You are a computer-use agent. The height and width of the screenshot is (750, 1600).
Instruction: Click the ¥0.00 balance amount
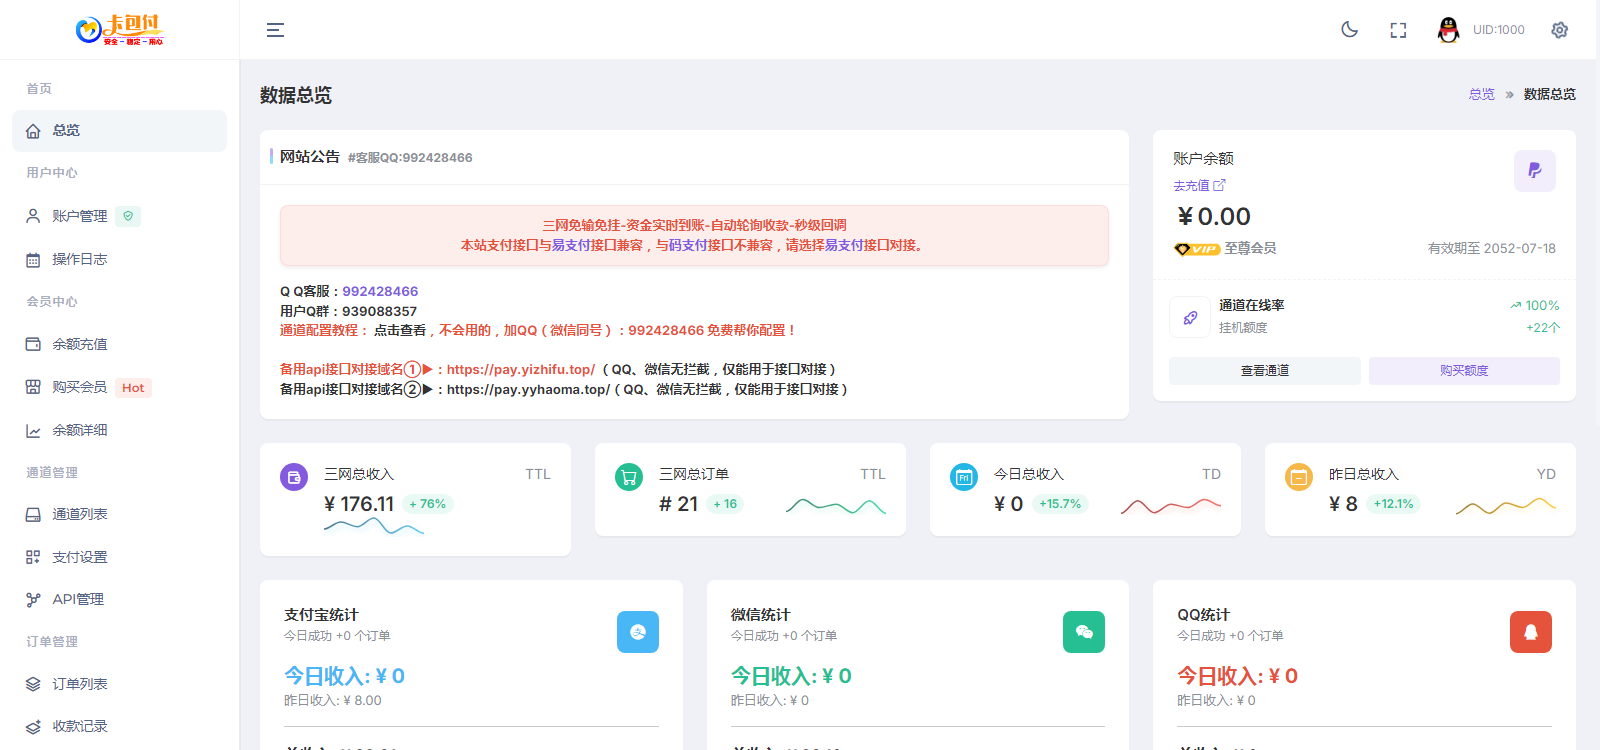click(x=1214, y=217)
